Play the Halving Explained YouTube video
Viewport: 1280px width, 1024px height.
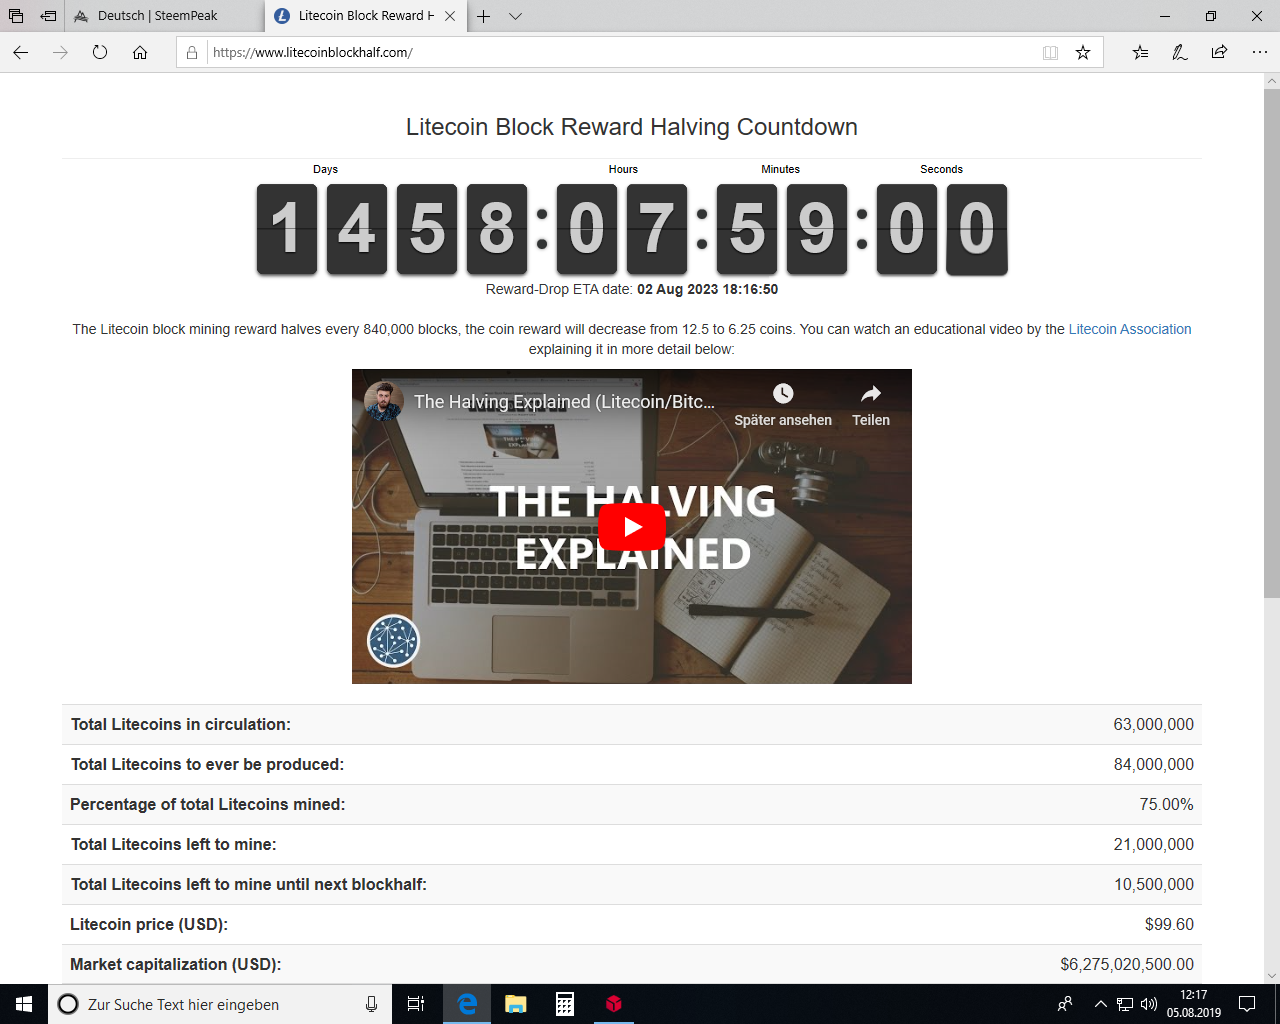tap(632, 527)
